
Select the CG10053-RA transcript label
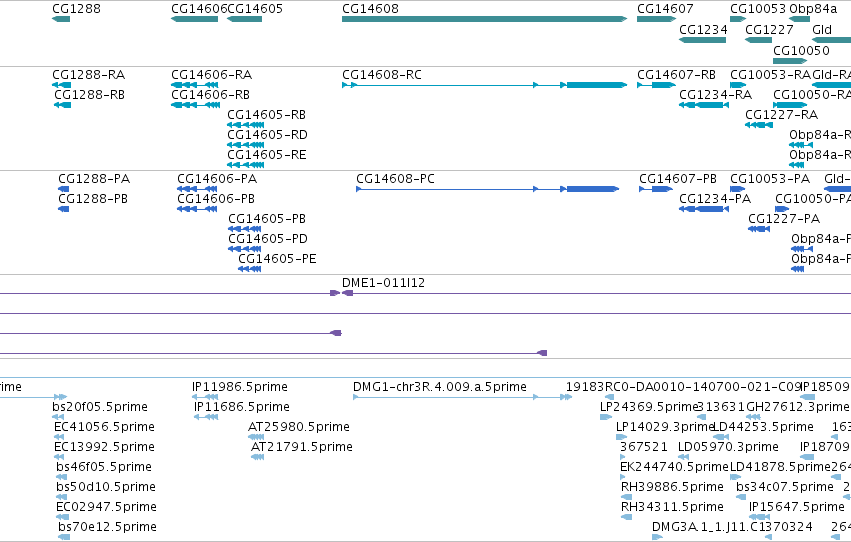tap(771, 74)
